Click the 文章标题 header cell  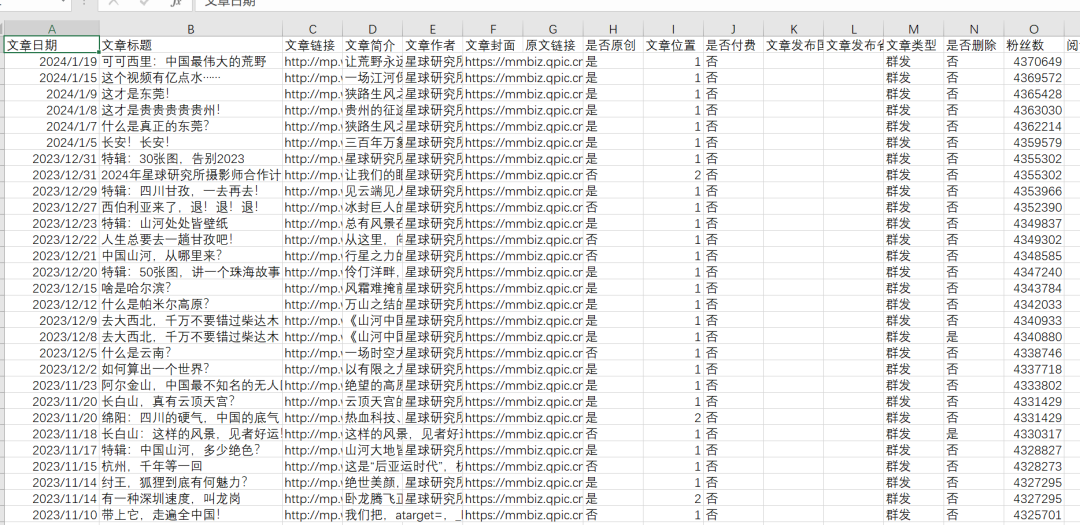click(x=191, y=45)
